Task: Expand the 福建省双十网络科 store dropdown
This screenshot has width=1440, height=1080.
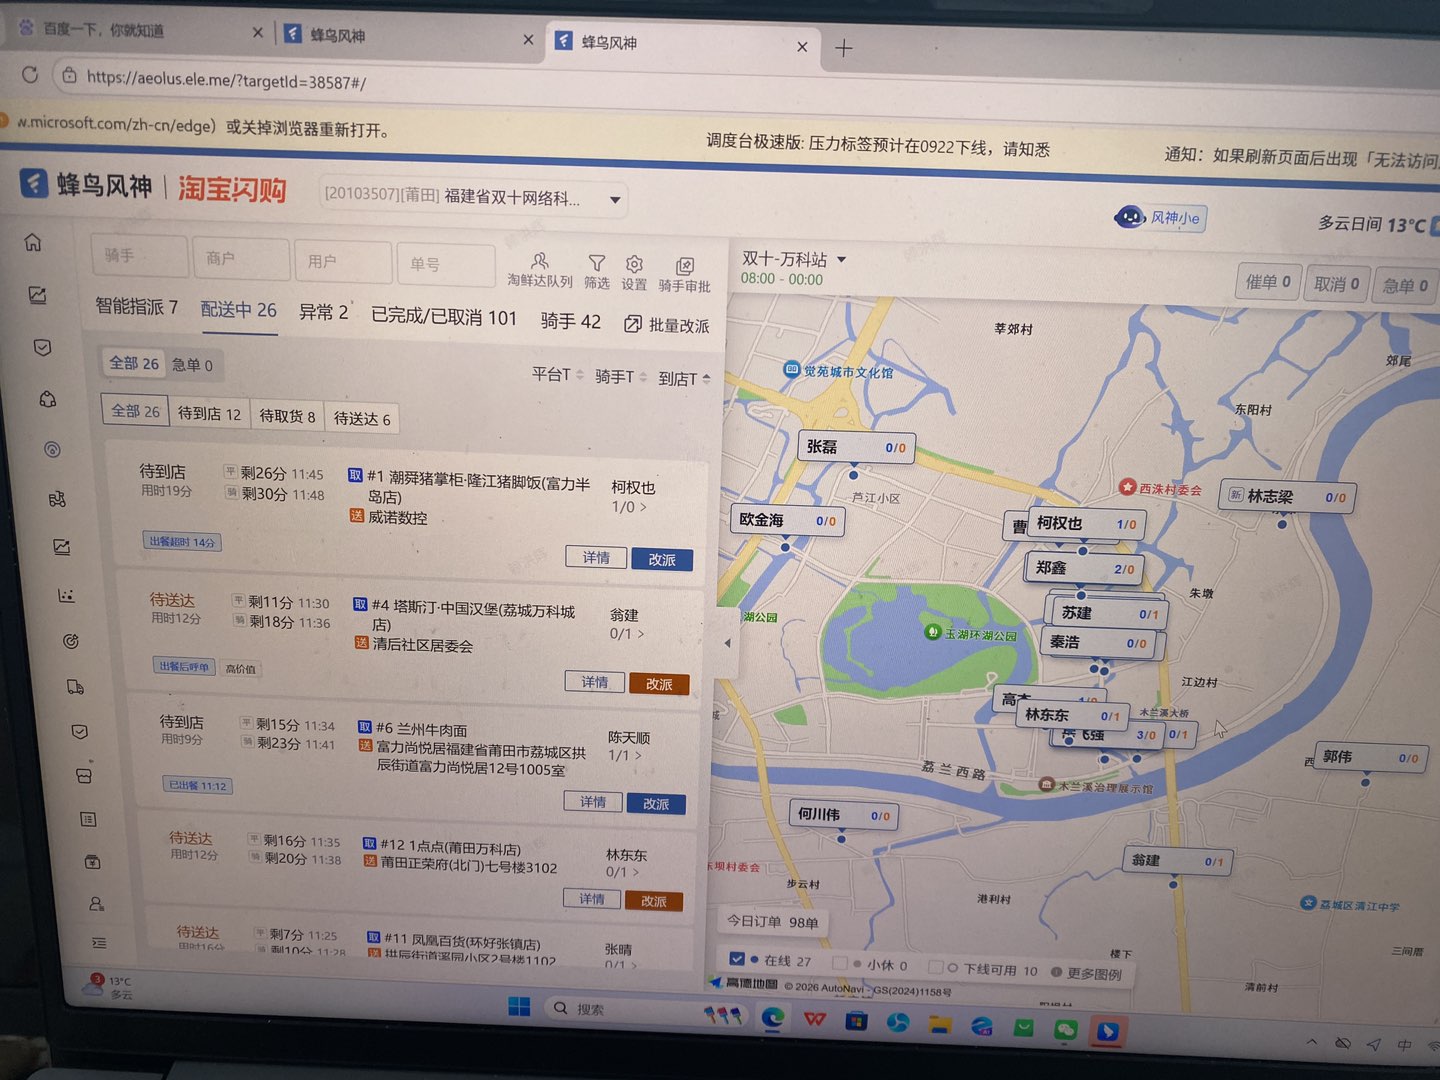Action: tap(614, 199)
